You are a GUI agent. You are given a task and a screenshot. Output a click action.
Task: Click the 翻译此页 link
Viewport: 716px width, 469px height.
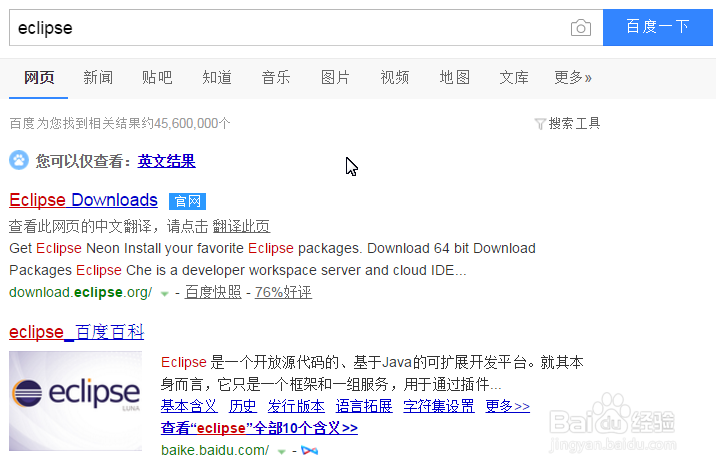tap(241, 226)
